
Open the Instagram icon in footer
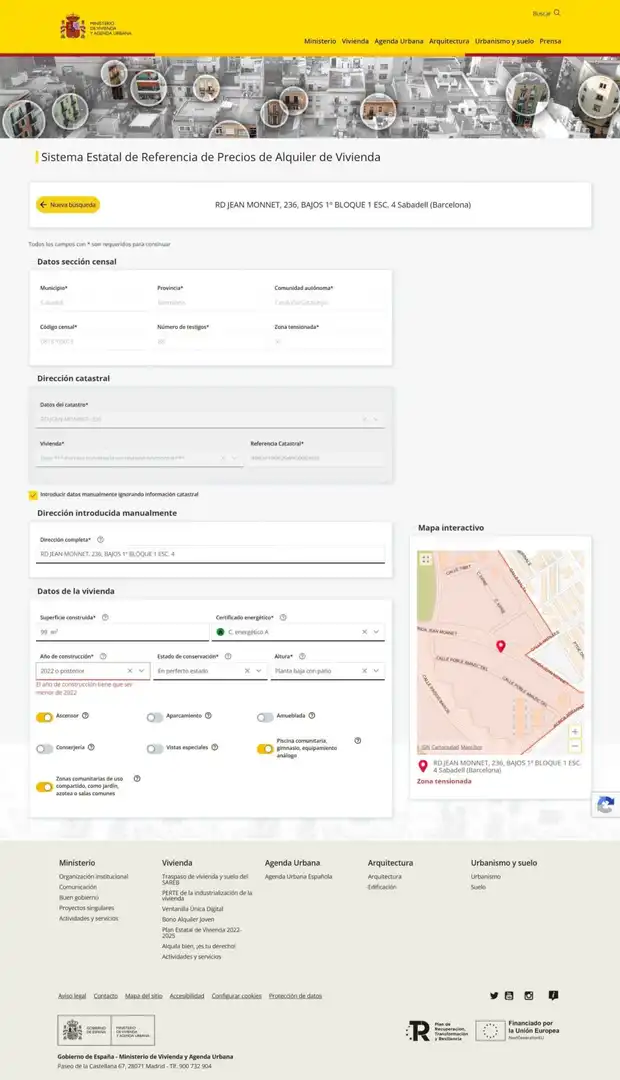[x=529, y=995]
